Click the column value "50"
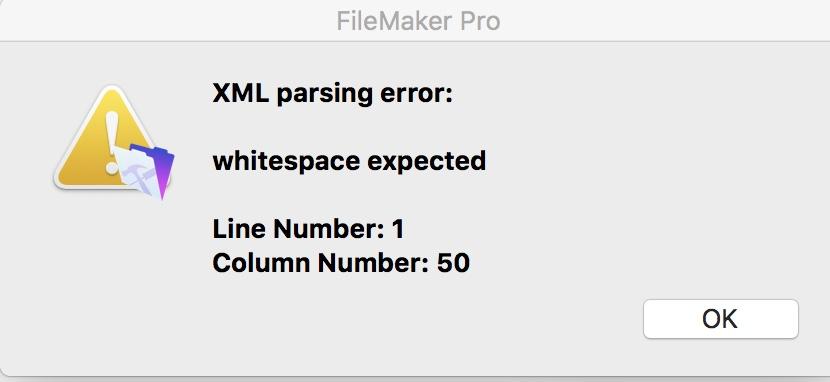 click(453, 263)
